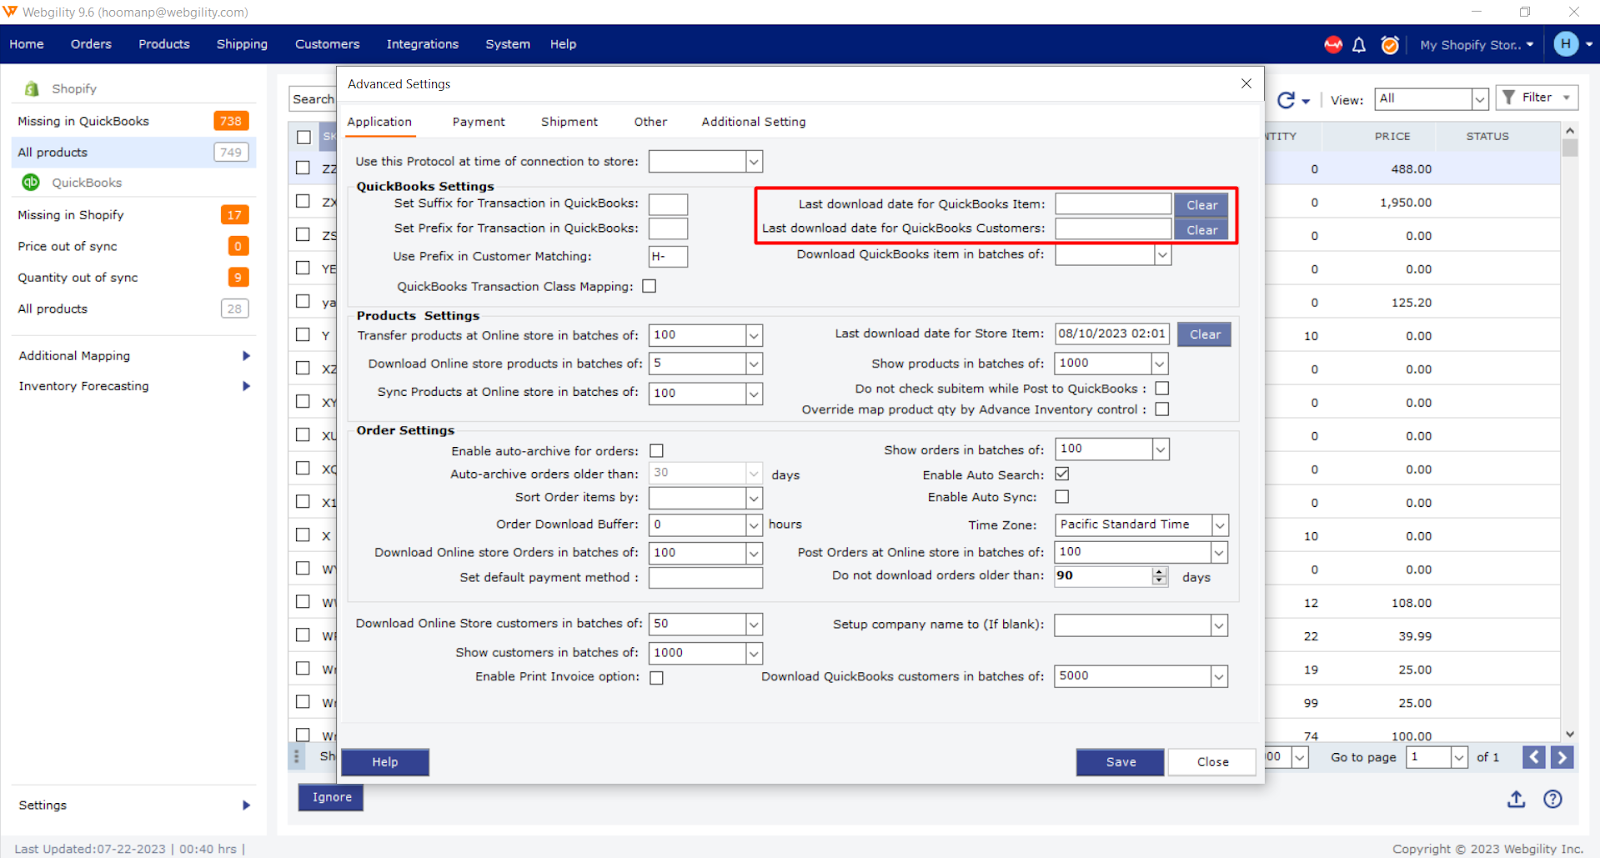Toggle Override map product qty checkbox
Image resolution: width=1600 pixels, height=858 pixels.
click(1162, 409)
